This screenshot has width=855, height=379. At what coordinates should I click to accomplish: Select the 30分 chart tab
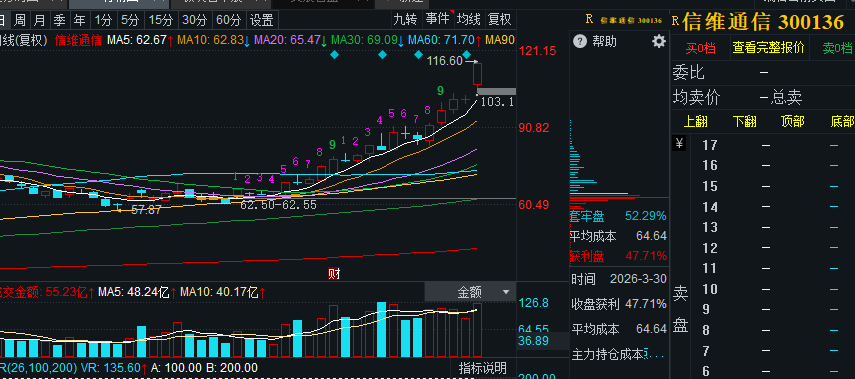tap(195, 21)
